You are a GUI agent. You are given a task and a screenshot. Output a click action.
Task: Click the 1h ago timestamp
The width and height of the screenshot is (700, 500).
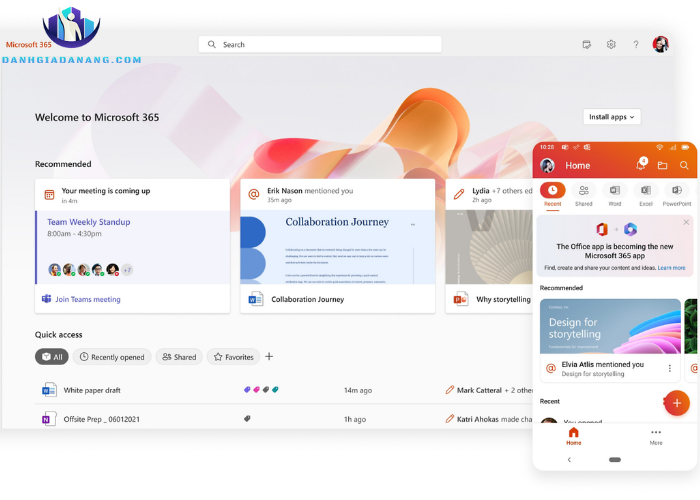tap(355, 419)
